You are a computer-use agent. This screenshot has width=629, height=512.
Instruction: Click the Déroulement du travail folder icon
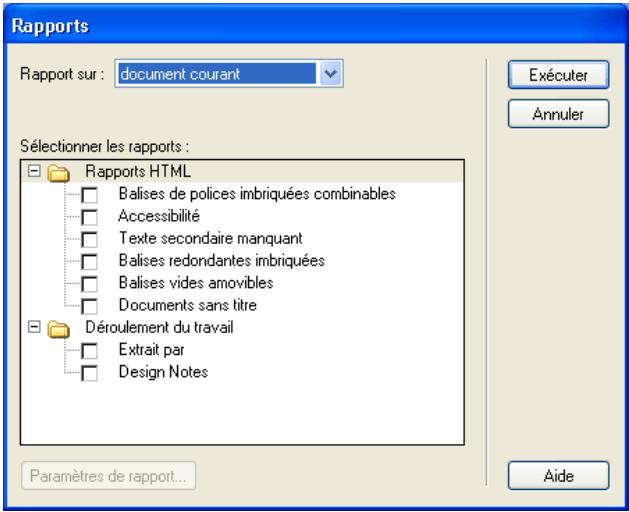59,329
